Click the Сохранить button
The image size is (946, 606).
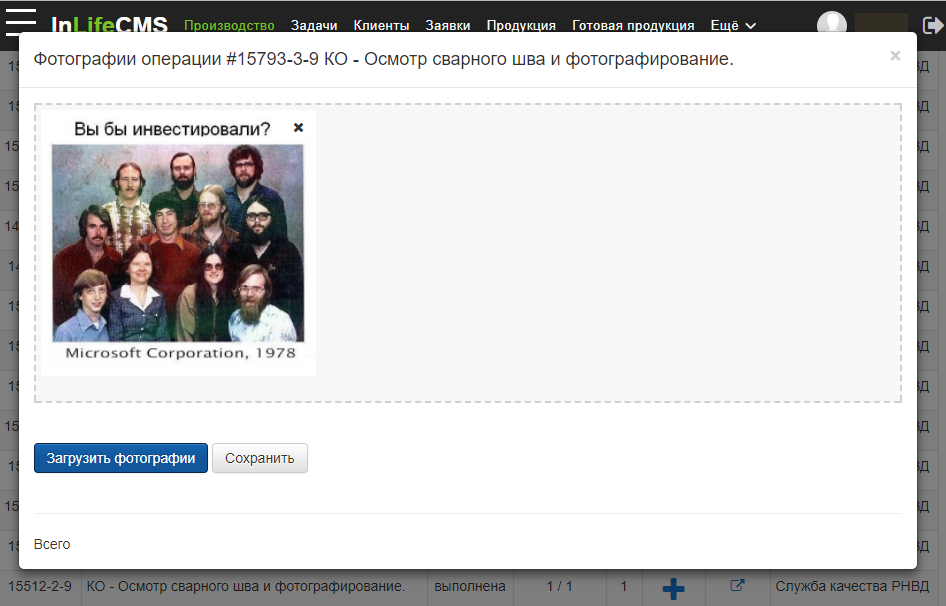coord(260,458)
